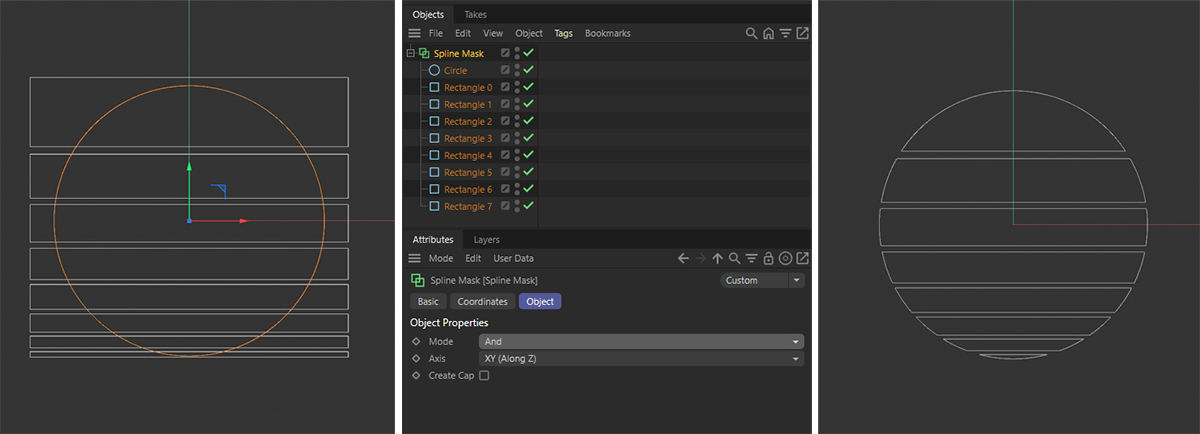This screenshot has width=1200, height=434.
Task: Select the Coordinates button
Action: pos(483,301)
